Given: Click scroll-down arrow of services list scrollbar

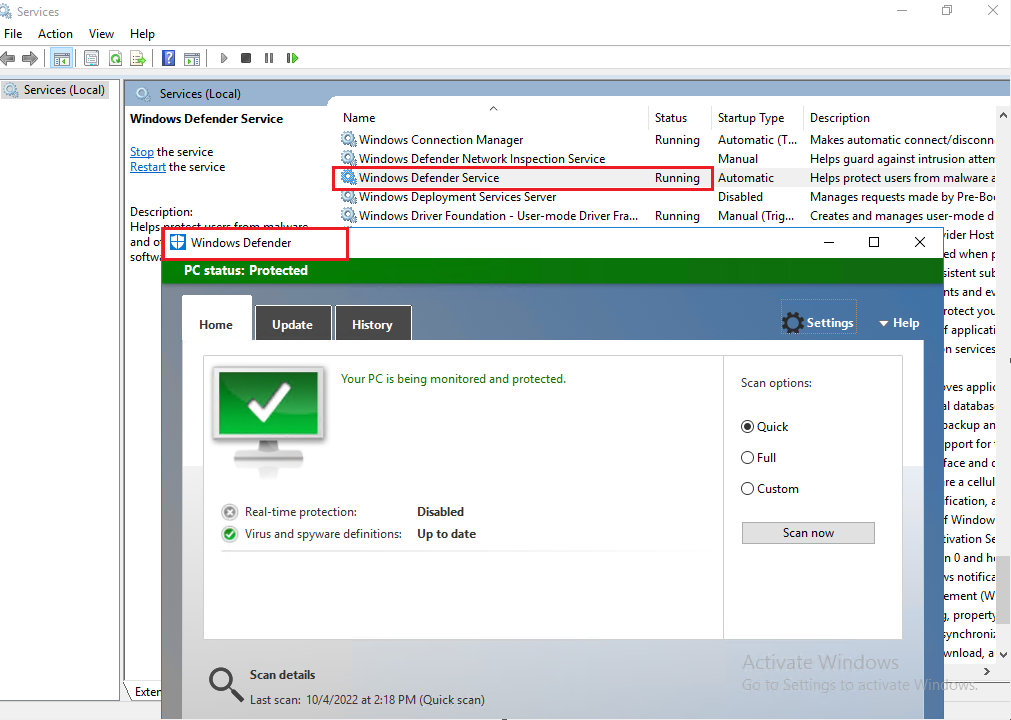Looking at the screenshot, I should [x=1003, y=654].
